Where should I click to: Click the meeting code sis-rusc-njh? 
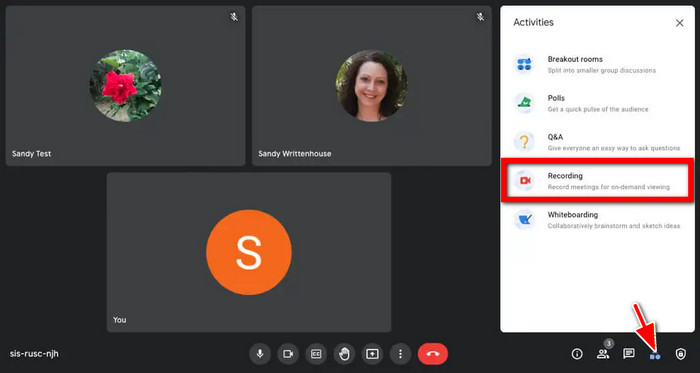coord(34,354)
